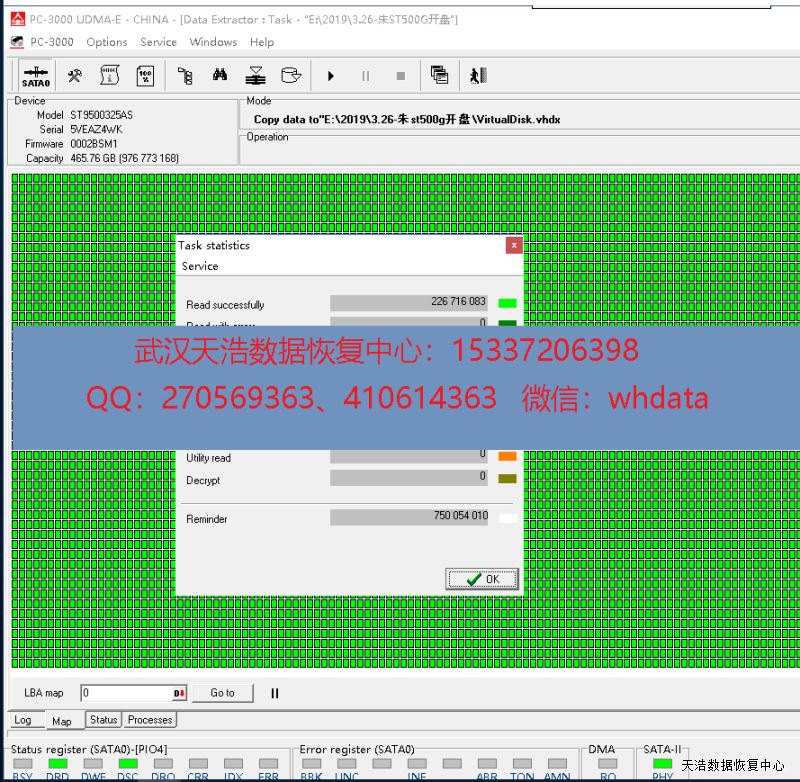Click the LBA map input field
800x782 pixels.
click(x=126, y=693)
